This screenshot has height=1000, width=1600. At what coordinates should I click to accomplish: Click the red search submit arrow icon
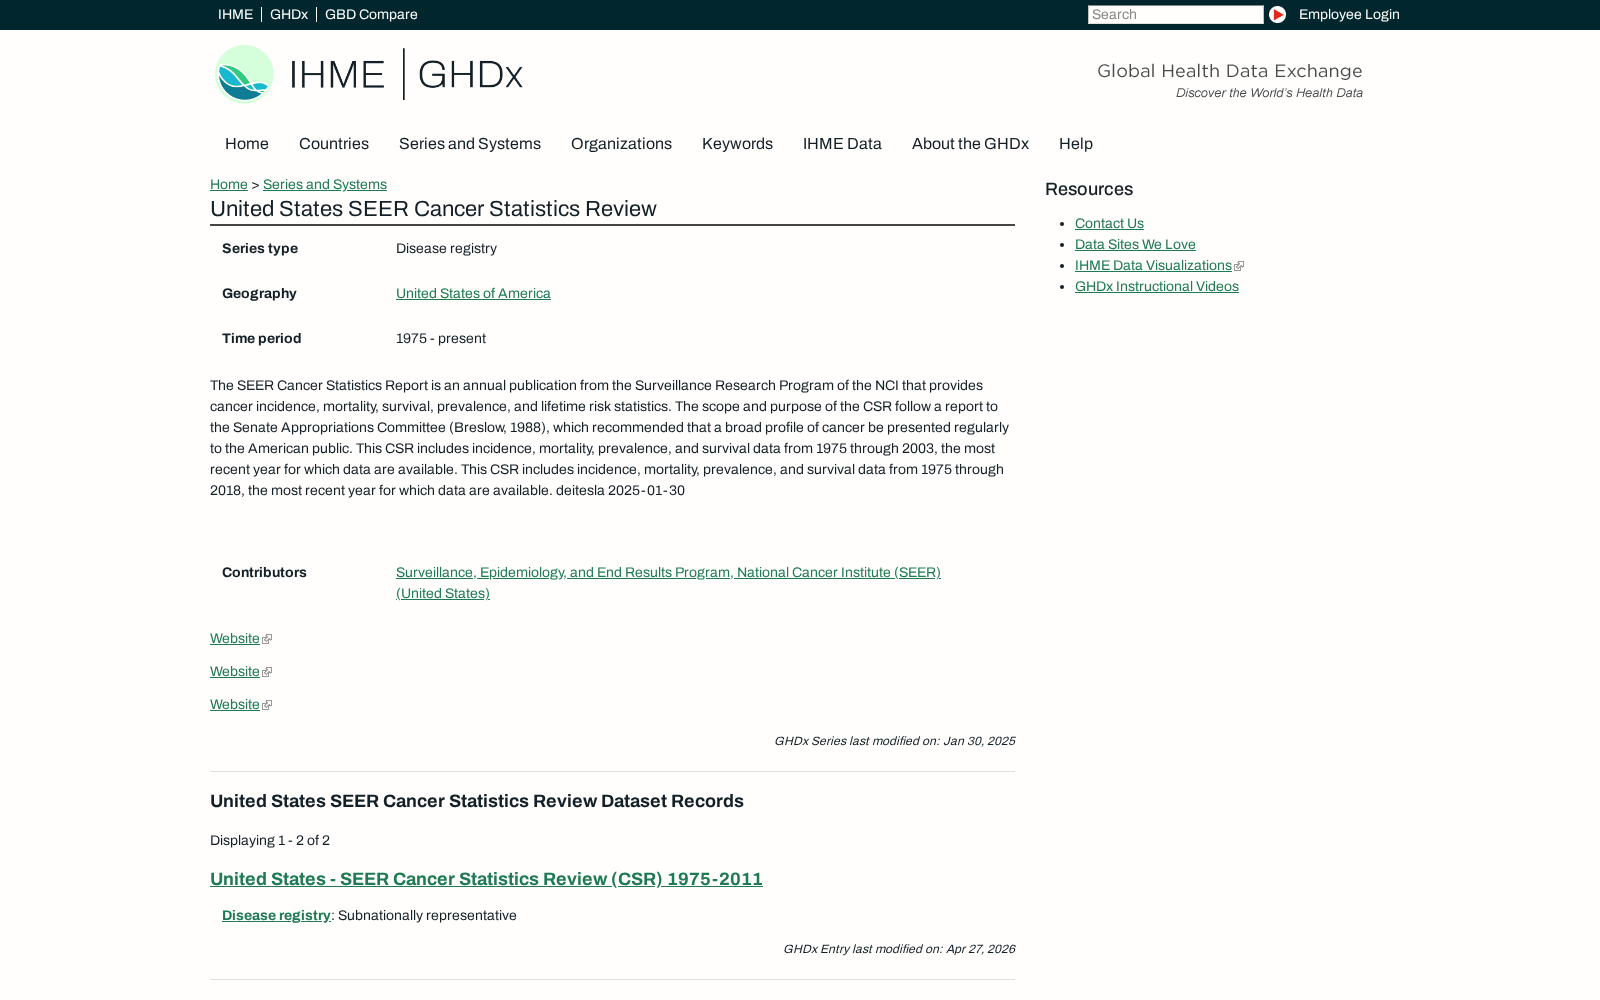[1277, 14]
